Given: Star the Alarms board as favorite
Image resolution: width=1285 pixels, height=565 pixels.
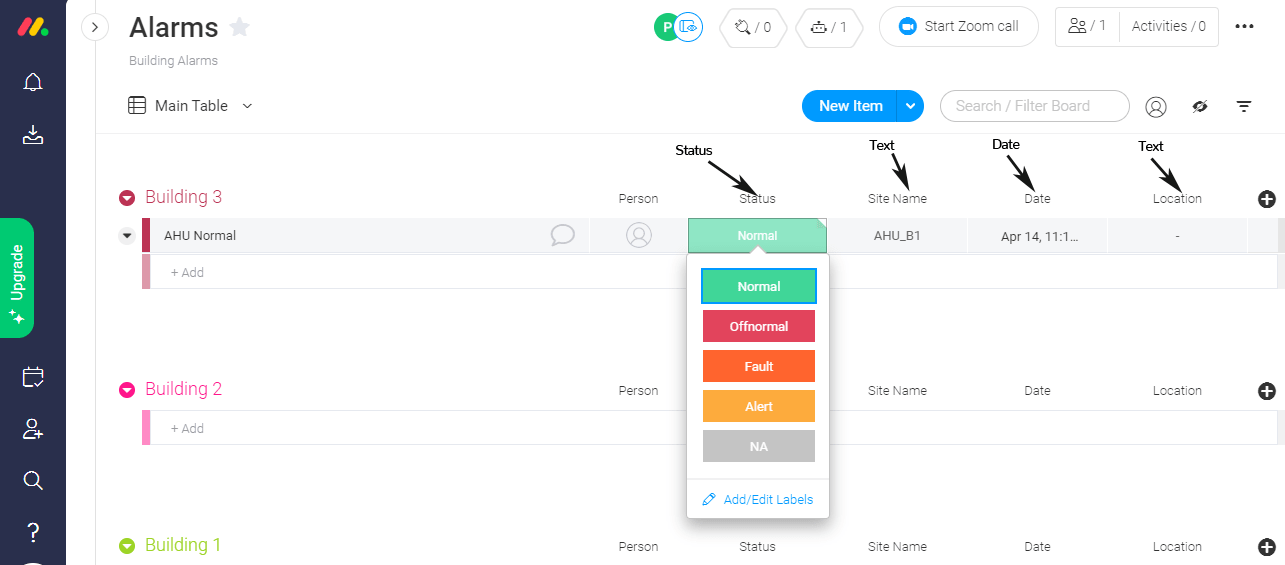Looking at the screenshot, I should (240, 27).
